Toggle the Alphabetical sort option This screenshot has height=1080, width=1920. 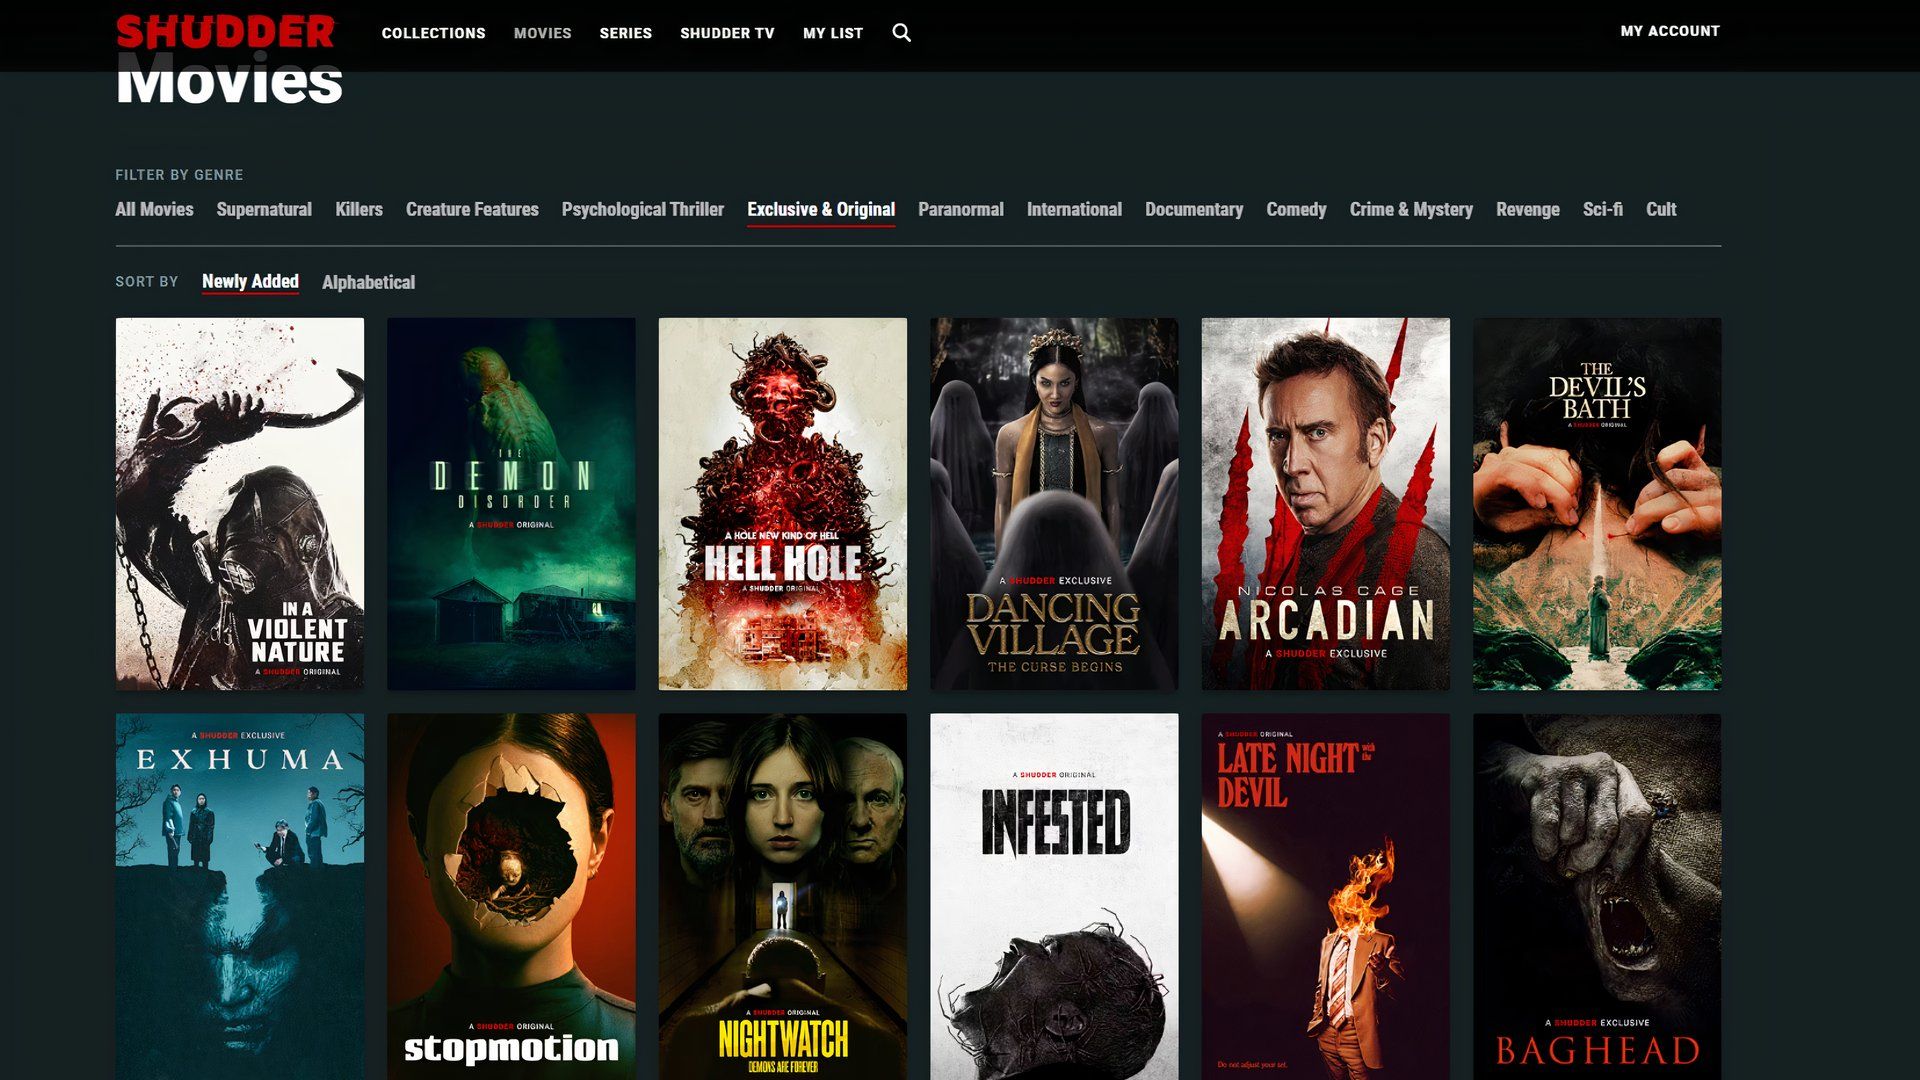(369, 282)
